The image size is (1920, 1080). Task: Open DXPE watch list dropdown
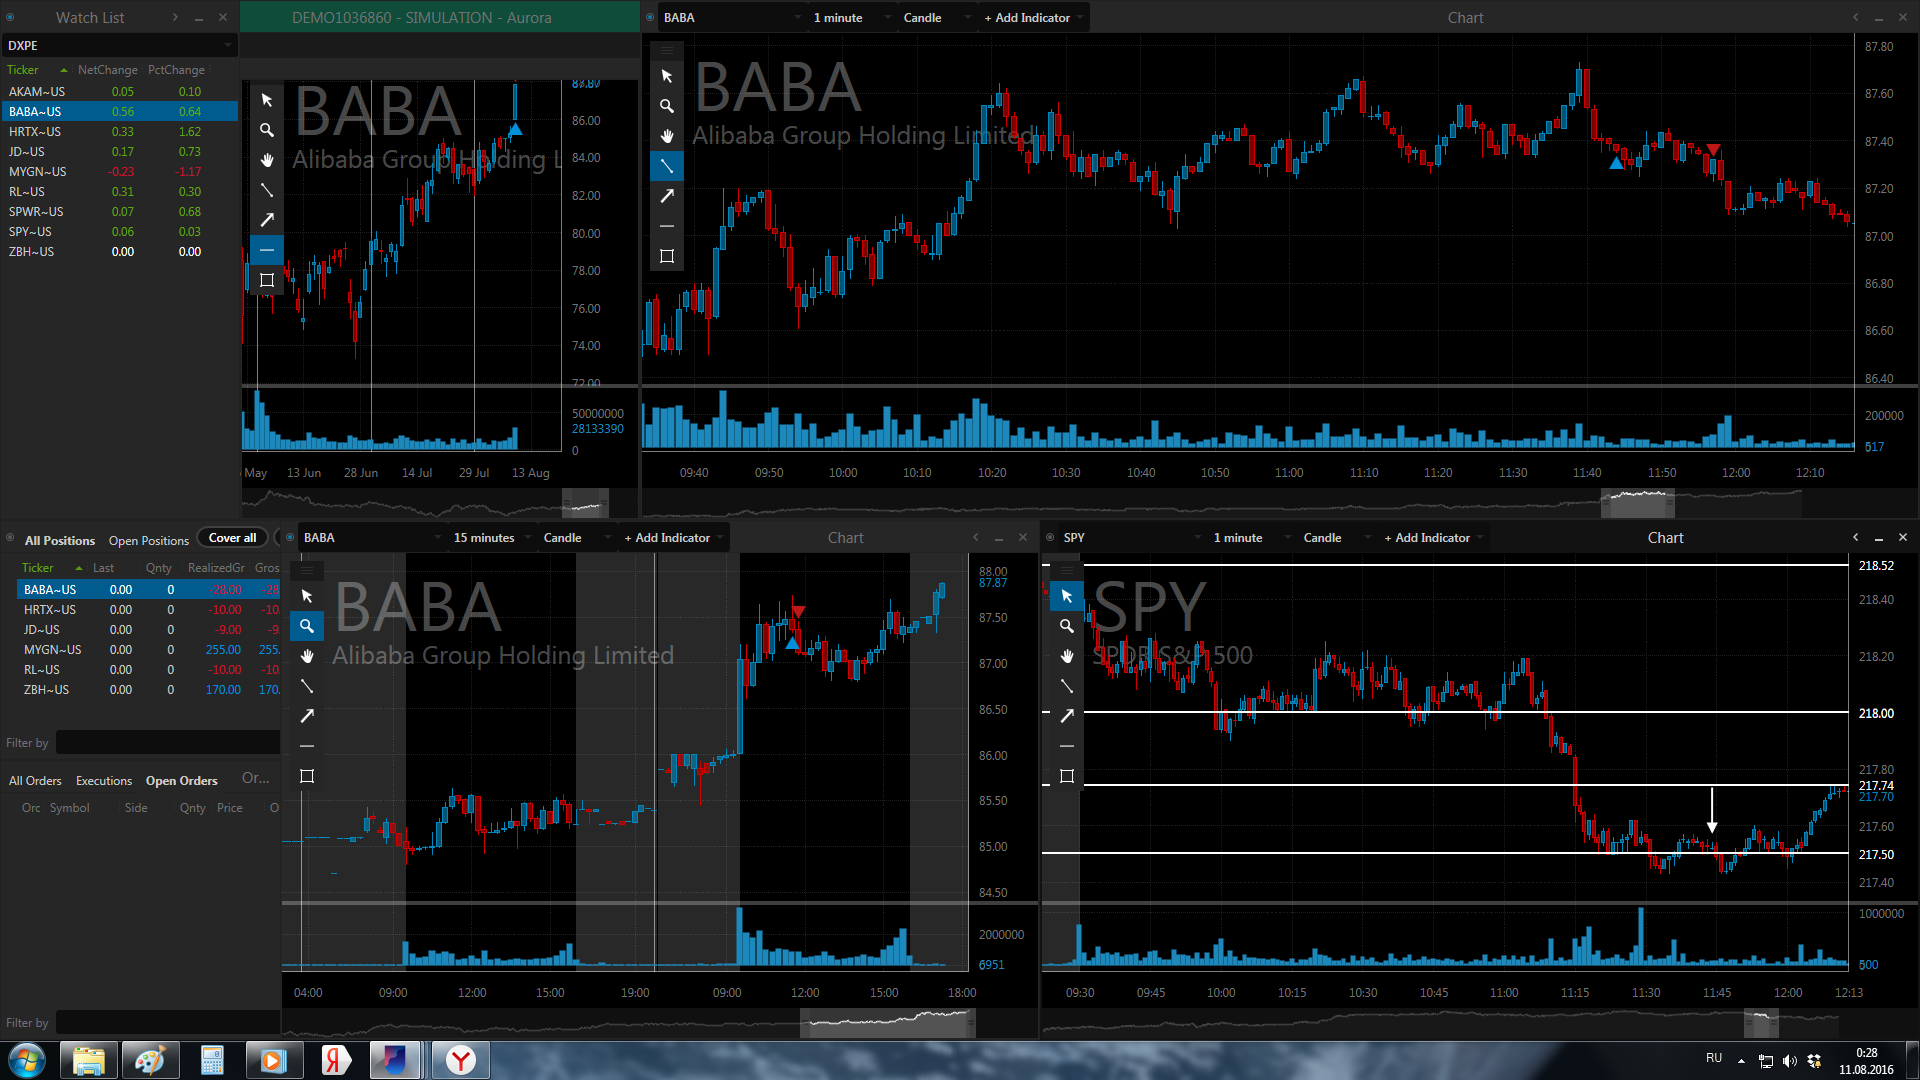coord(119,45)
